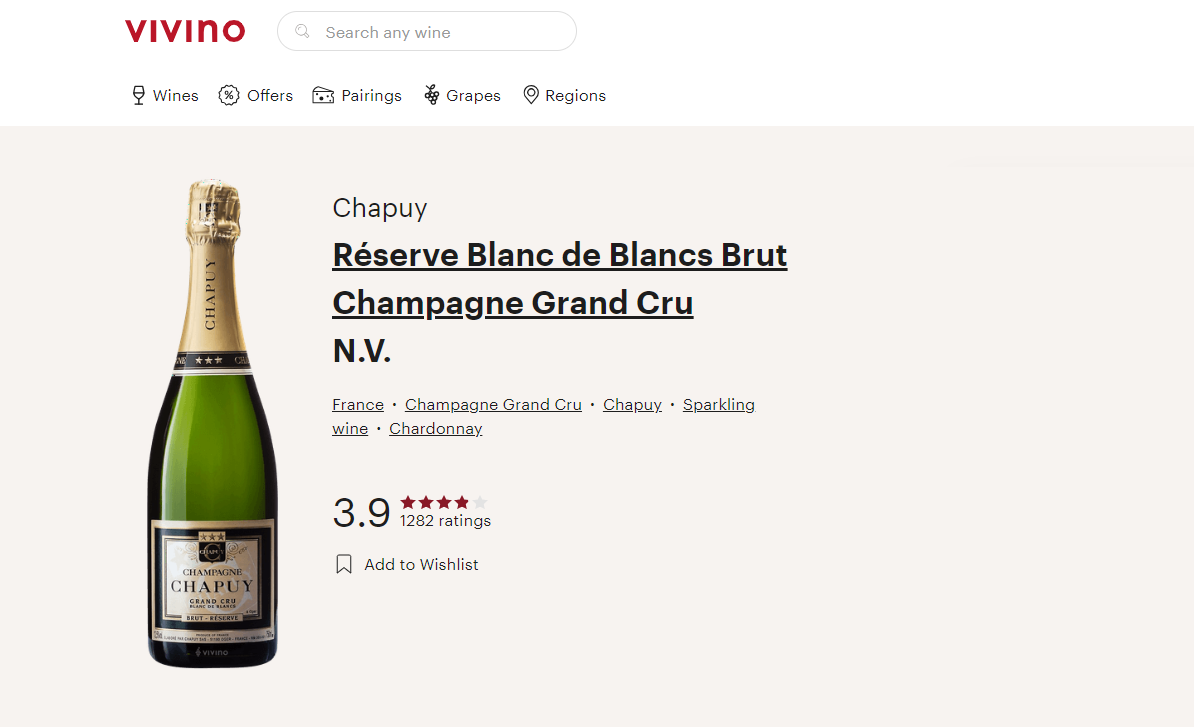Screen dimensions: 1194x728
Task: Click the cheese Pairings icon
Action: coord(323,95)
